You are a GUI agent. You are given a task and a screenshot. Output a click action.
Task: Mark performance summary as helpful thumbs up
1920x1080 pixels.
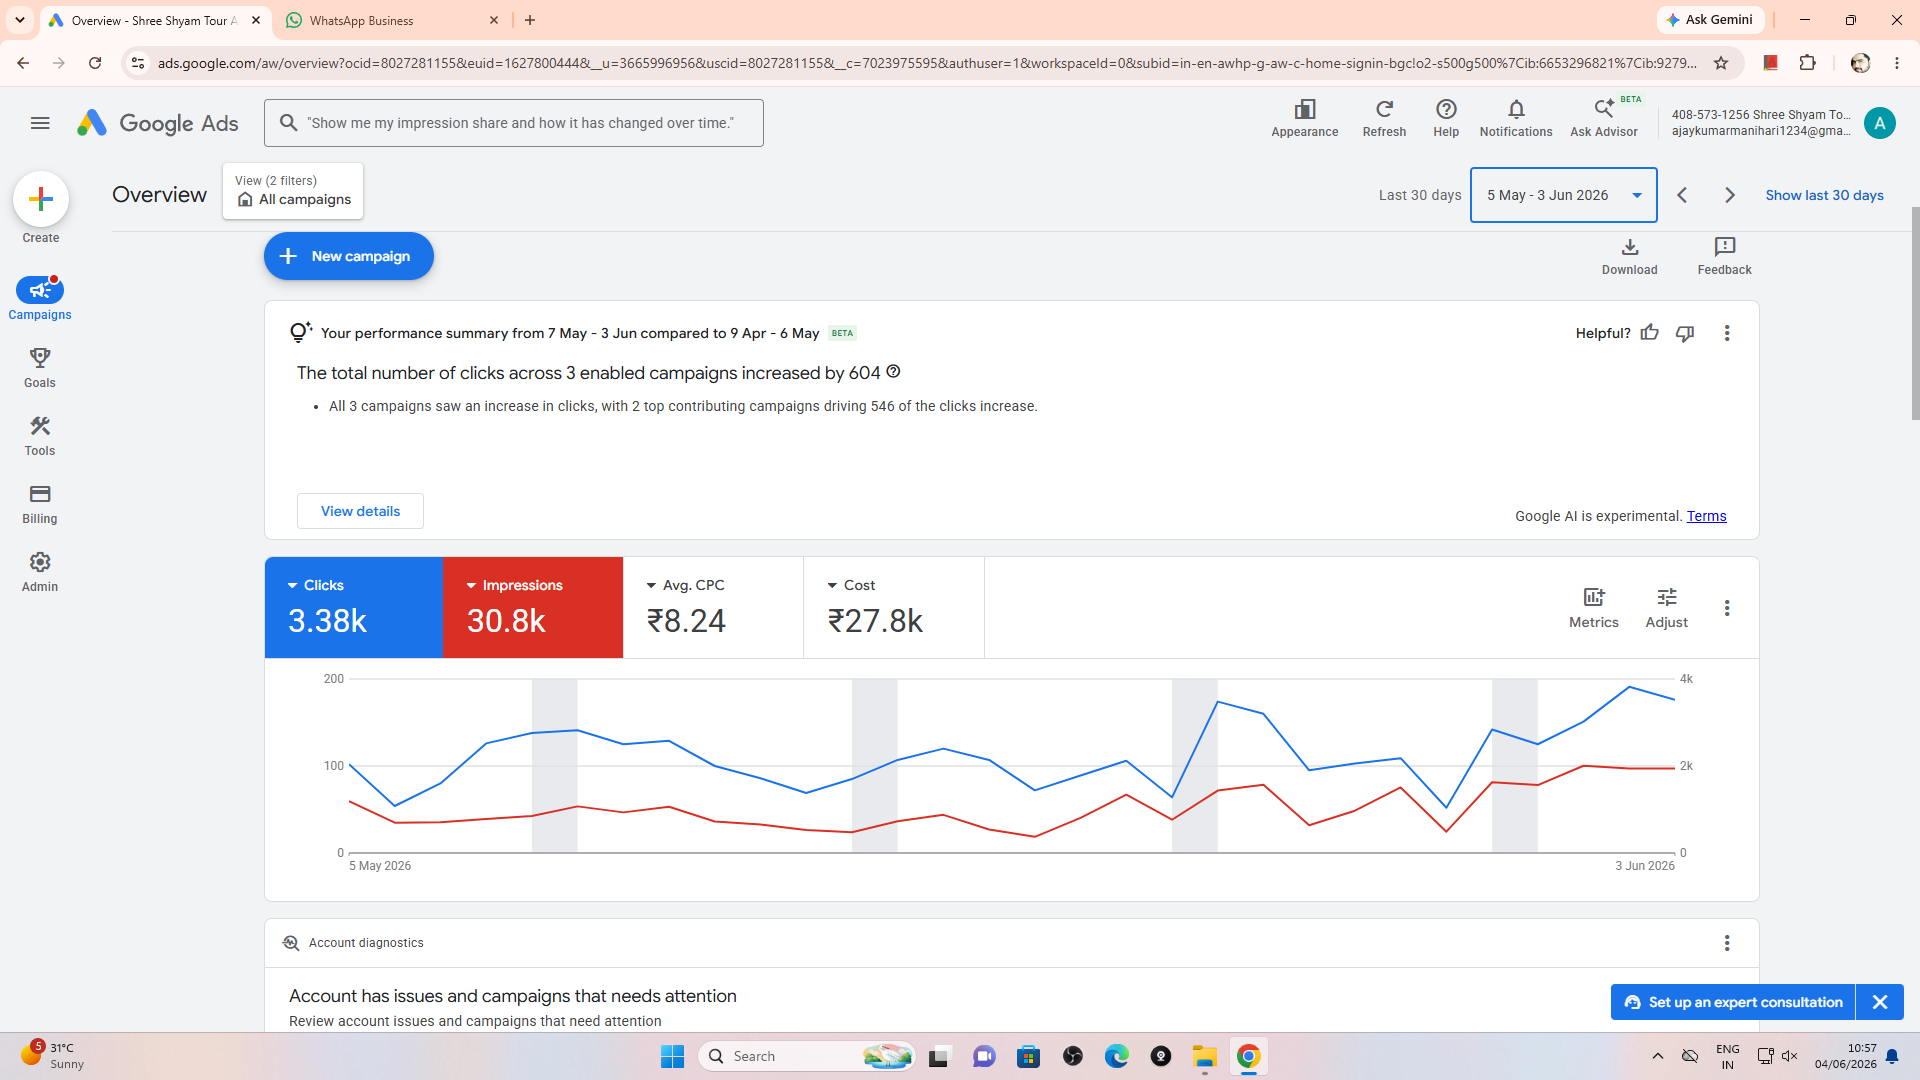(x=1650, y=333)
